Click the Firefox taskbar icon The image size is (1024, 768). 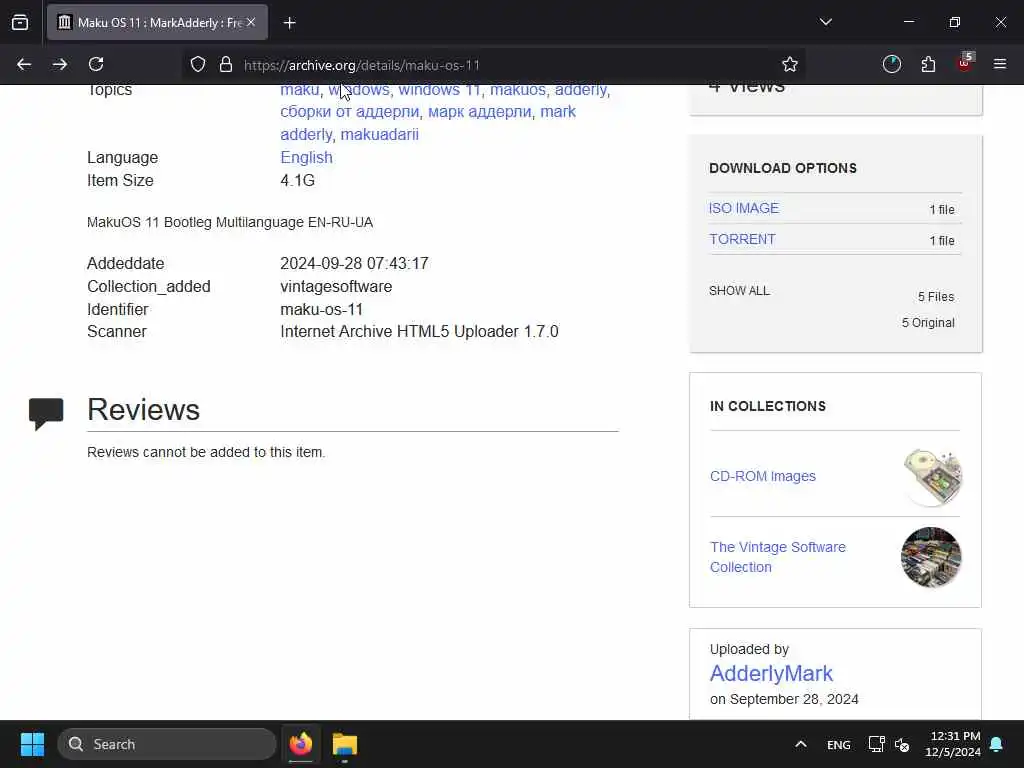pyautogui.click(x=300, y=744)
